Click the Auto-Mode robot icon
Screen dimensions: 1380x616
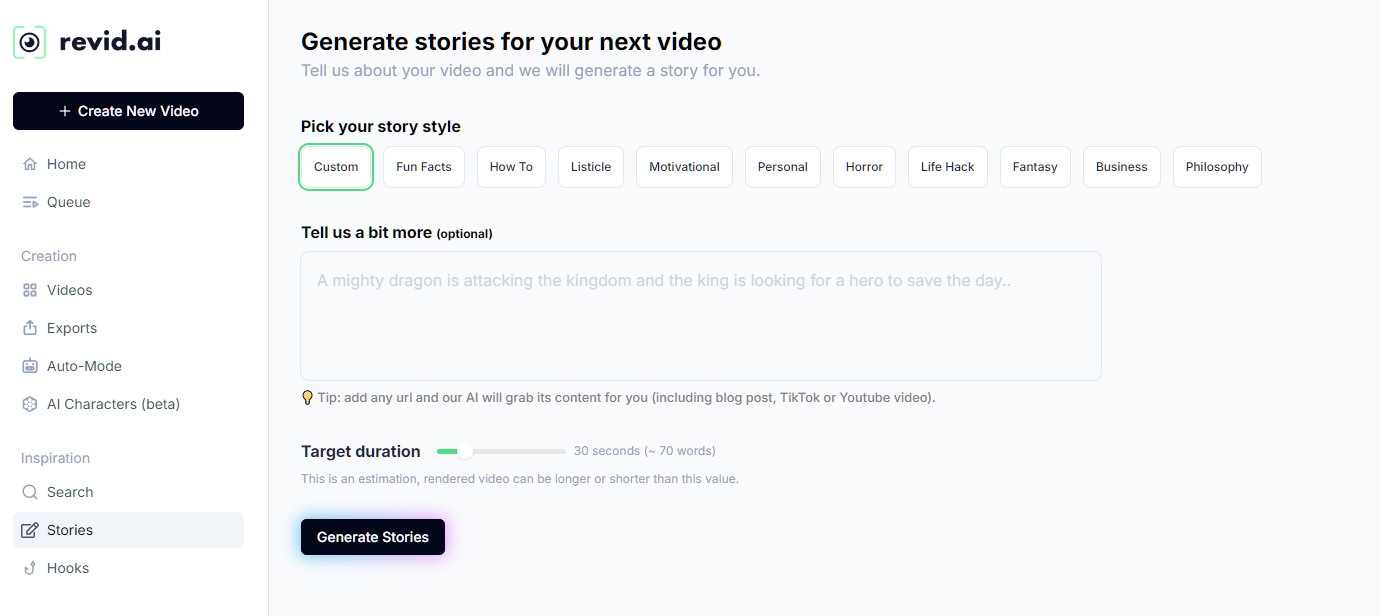(30, 366)
